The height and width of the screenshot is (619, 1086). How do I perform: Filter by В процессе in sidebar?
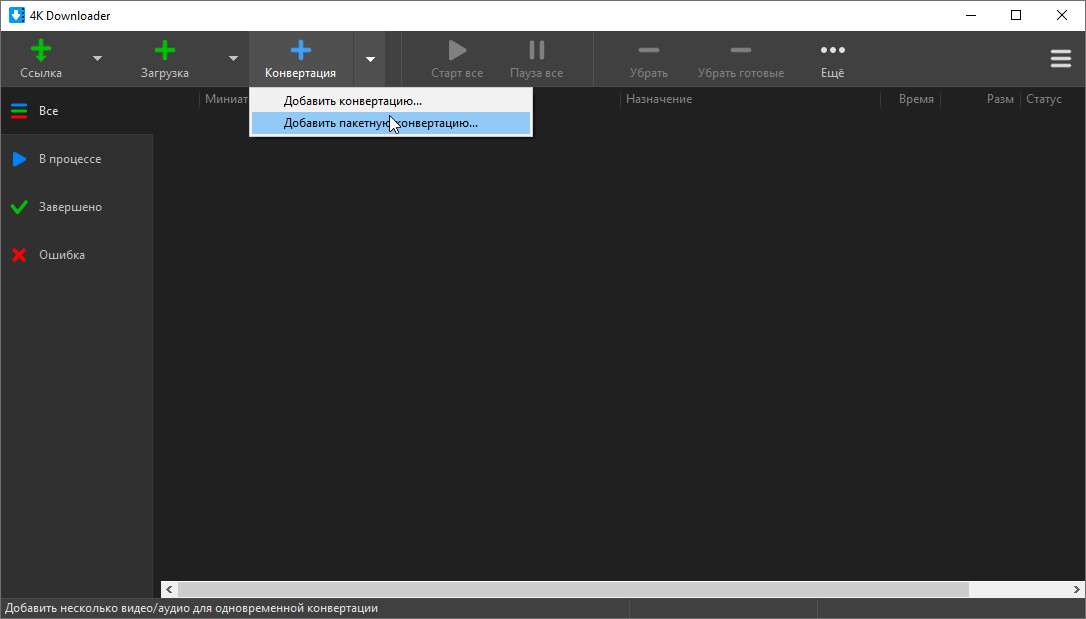click(x=69, y=159)
